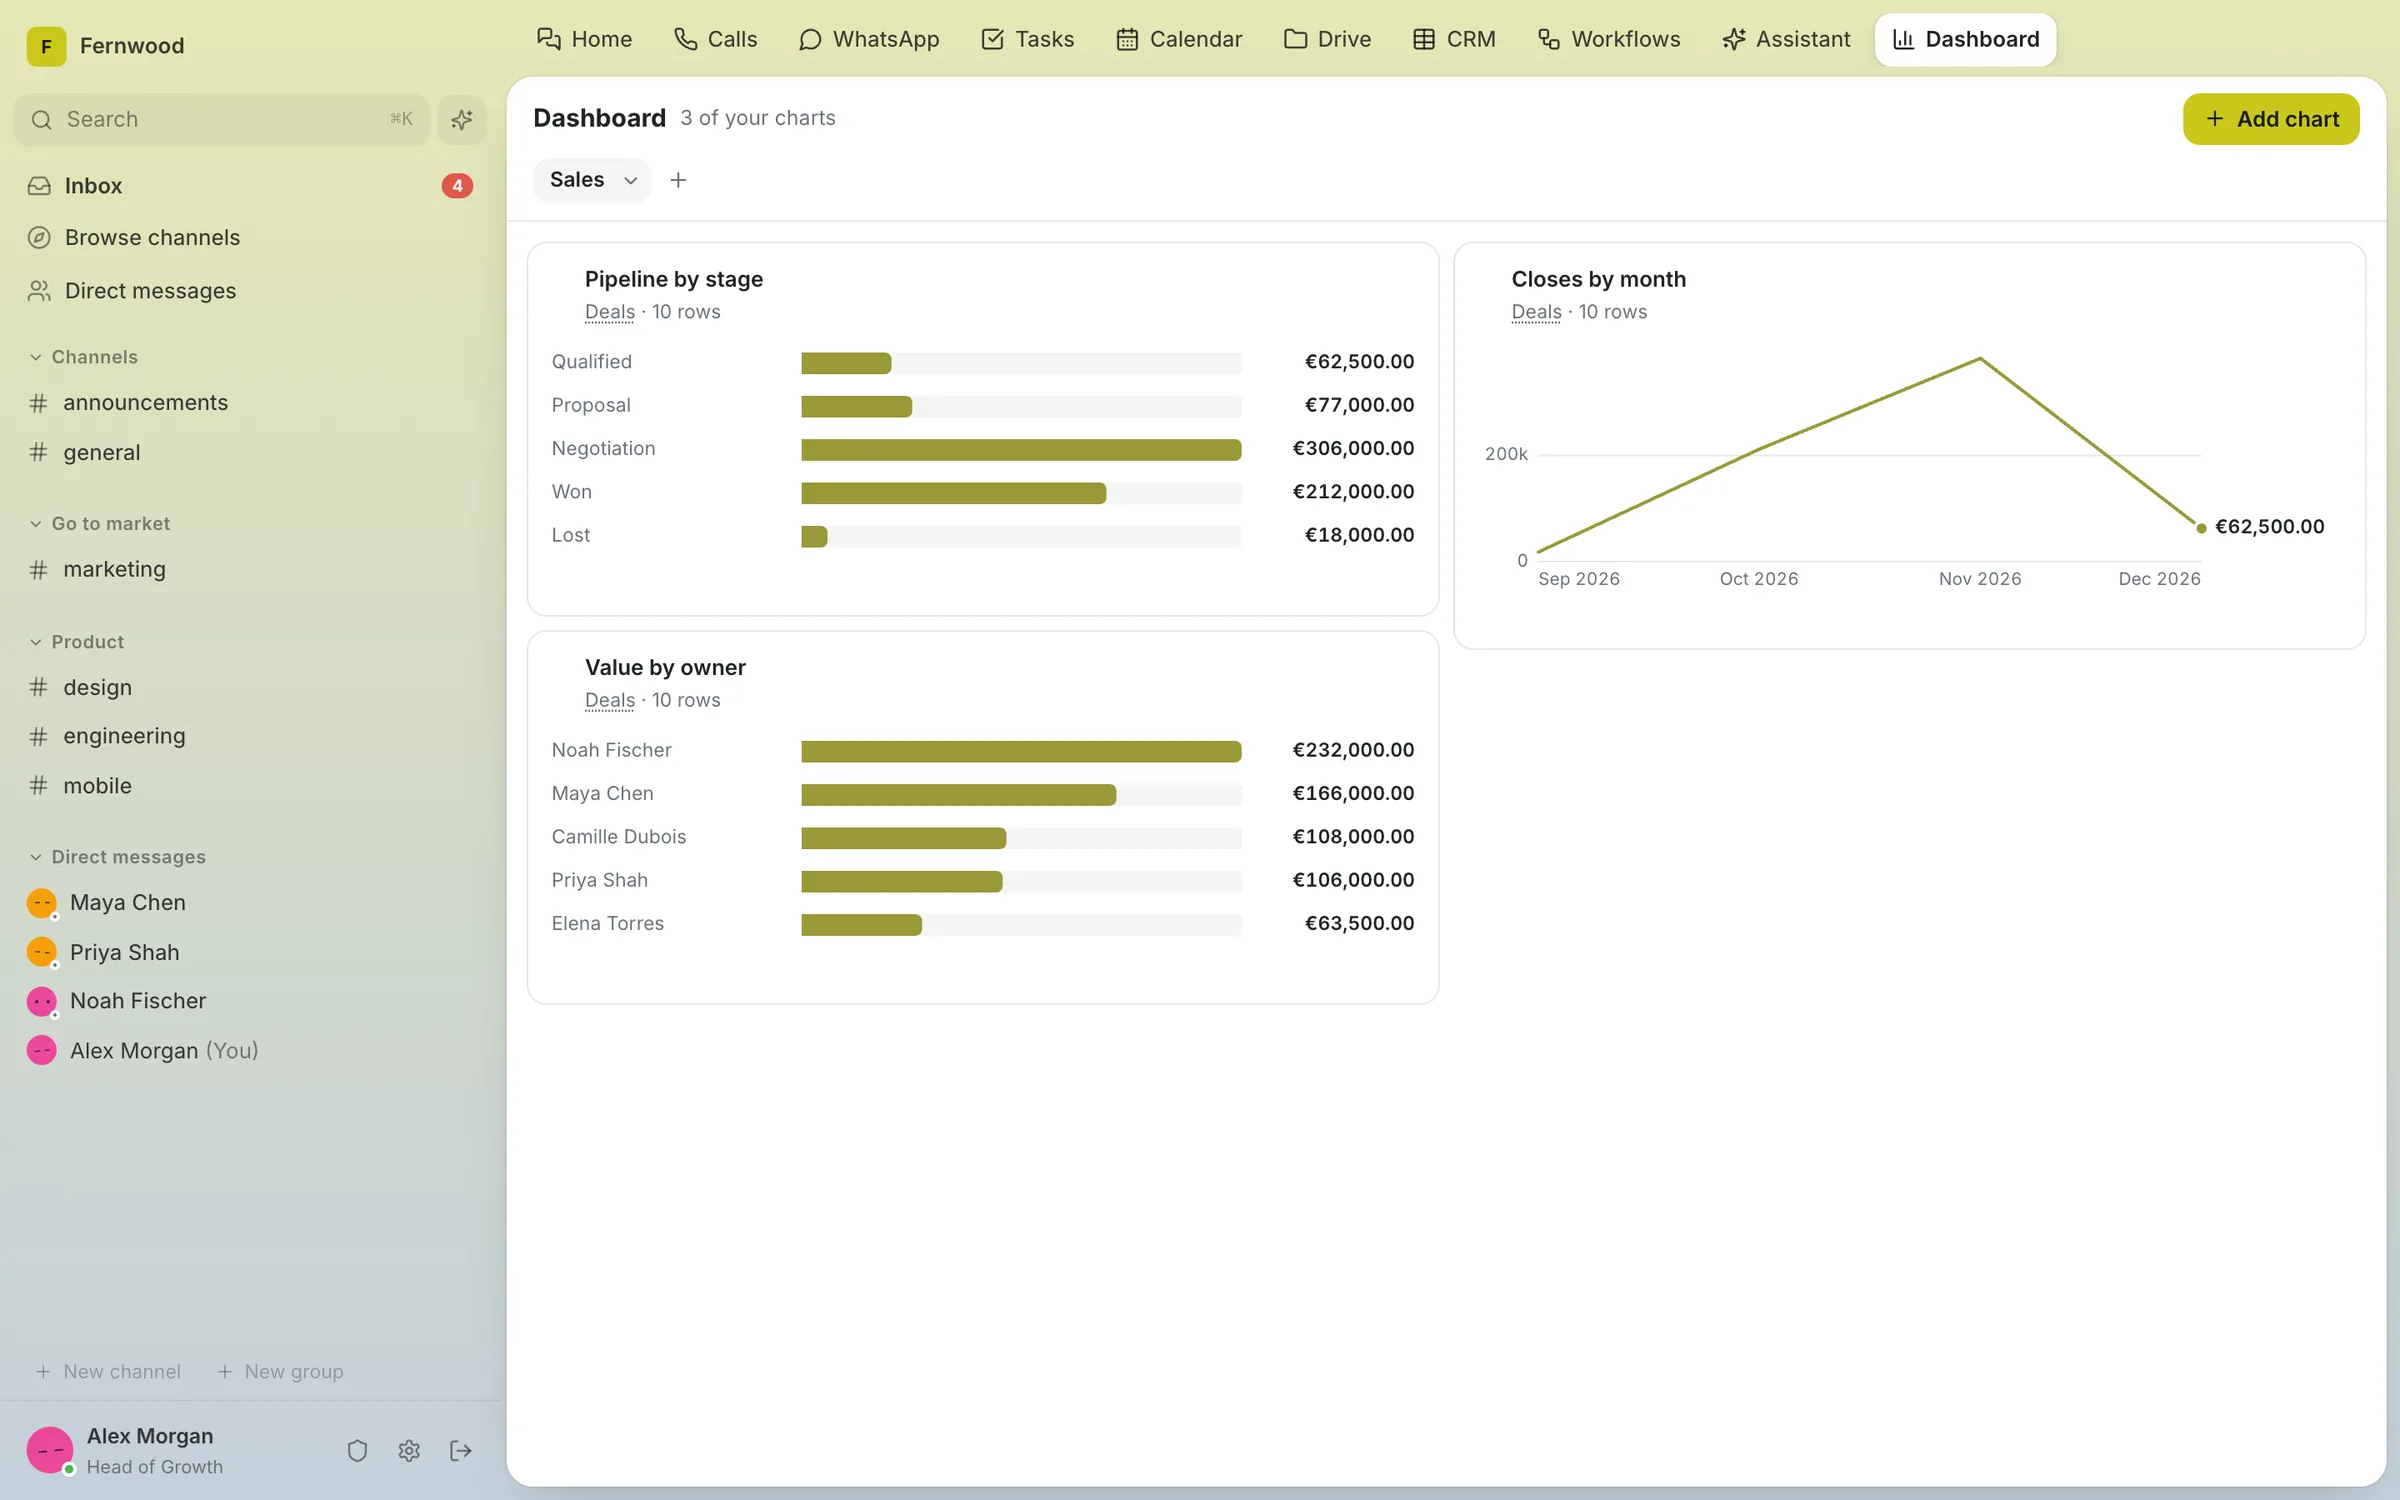
Task: Click the Negotiation bar in Pipeline chart
Action: [x=1021, y=450]
